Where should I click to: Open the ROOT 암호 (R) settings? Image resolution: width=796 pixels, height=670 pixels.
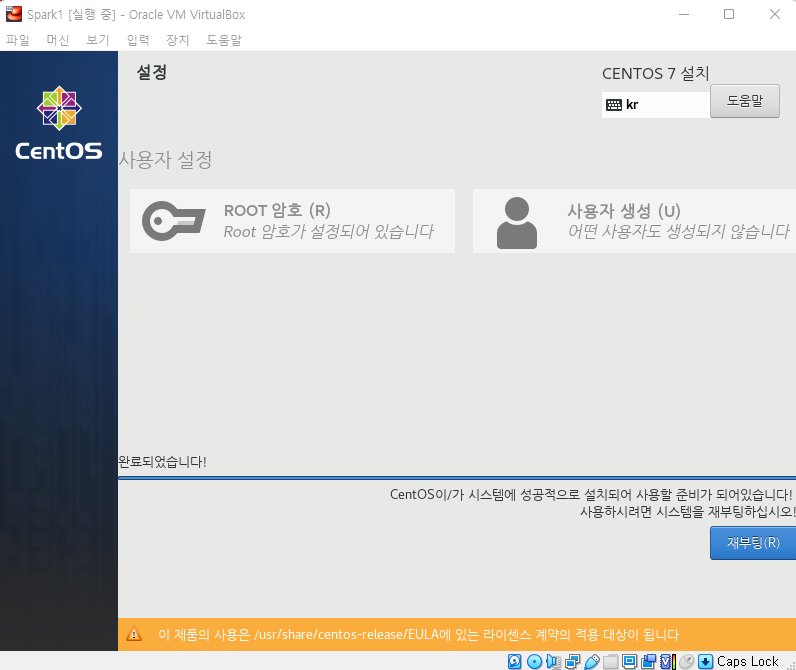pos(292,221)
